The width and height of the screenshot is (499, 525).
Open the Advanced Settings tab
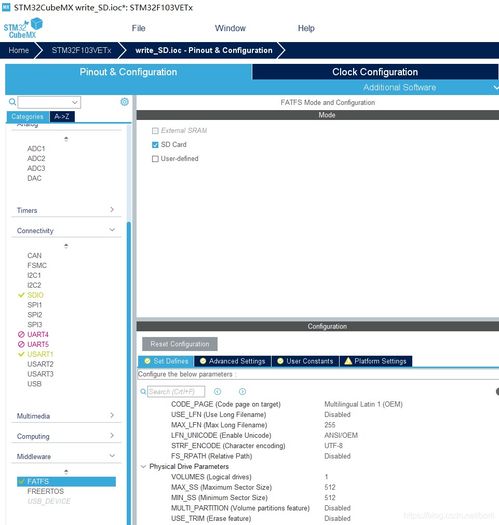pyautogui.click(x=233, y=361)
